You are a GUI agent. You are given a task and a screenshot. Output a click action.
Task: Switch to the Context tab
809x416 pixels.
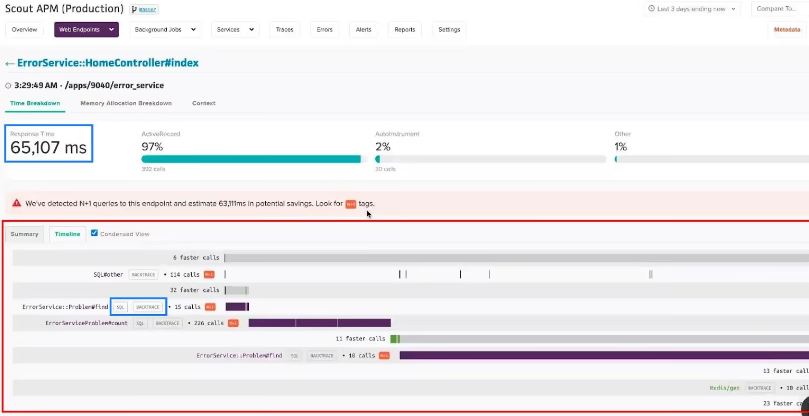pyautogui.click(x=204, y=103)
